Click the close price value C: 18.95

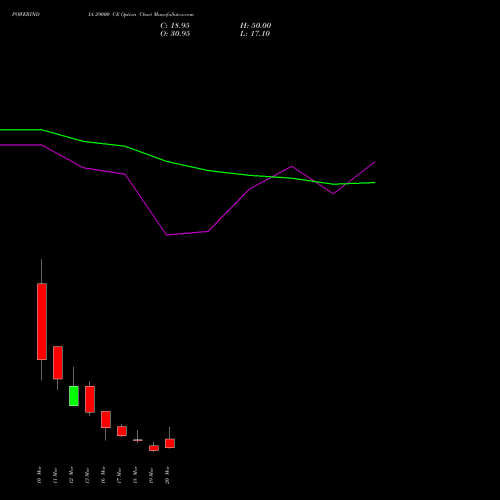tap(175, 26)
